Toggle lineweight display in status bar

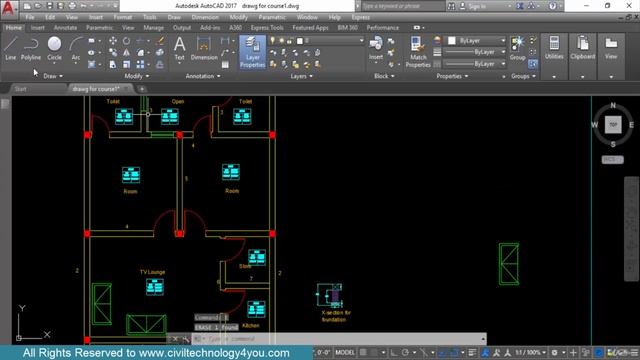pos(472,352)
